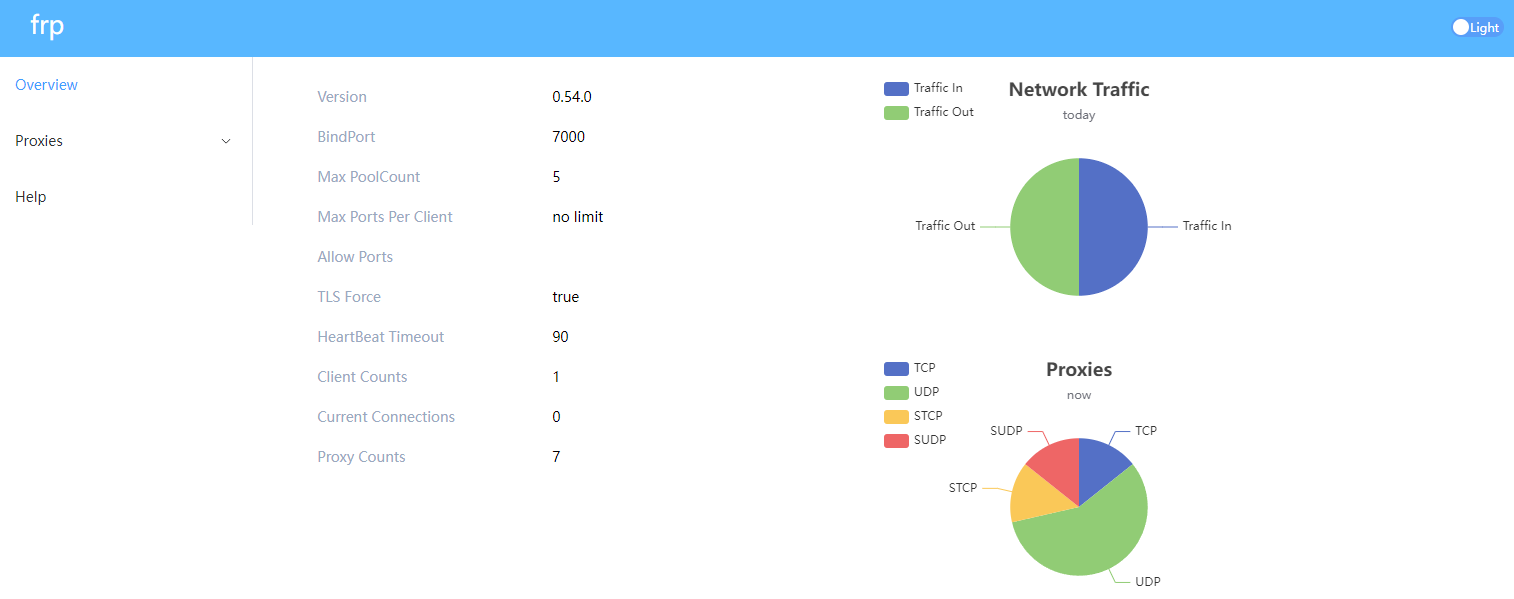This screenshot has height=599, width=1514.
Task: Toggle Traffic Out legend swatch
Action: (896, 113)
